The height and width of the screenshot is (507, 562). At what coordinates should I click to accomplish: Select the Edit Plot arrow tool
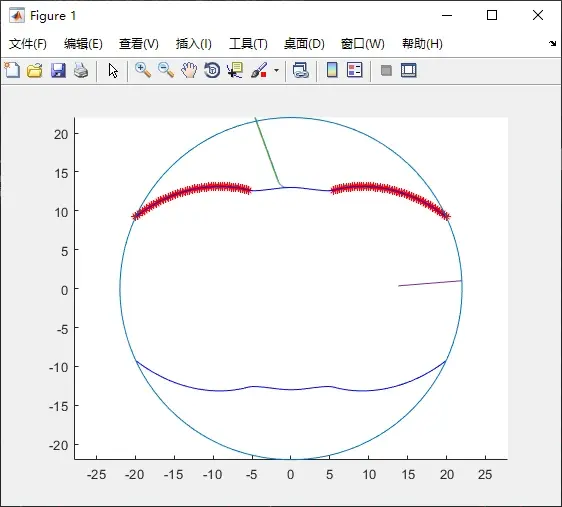point(113,71)
